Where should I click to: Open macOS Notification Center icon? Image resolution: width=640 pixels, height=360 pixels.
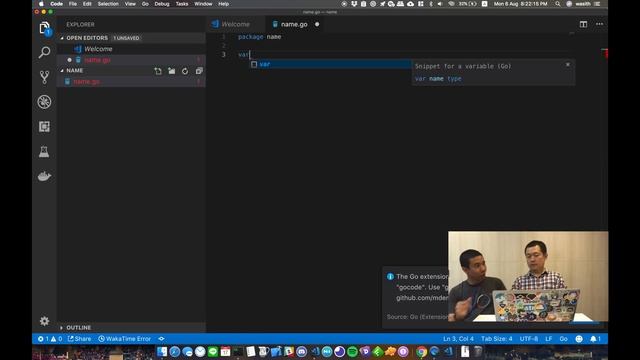pos(597,4)
